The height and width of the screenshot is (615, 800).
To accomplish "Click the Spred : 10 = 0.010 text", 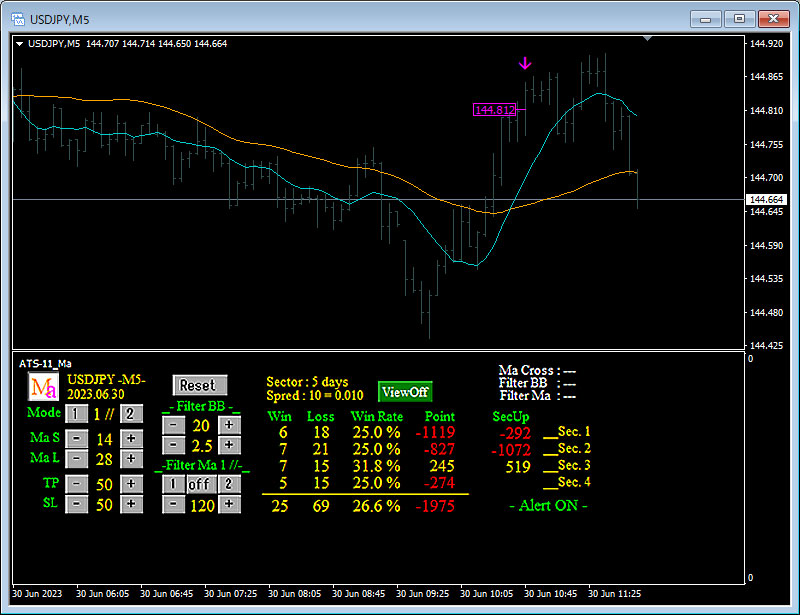I will [315, 396].
